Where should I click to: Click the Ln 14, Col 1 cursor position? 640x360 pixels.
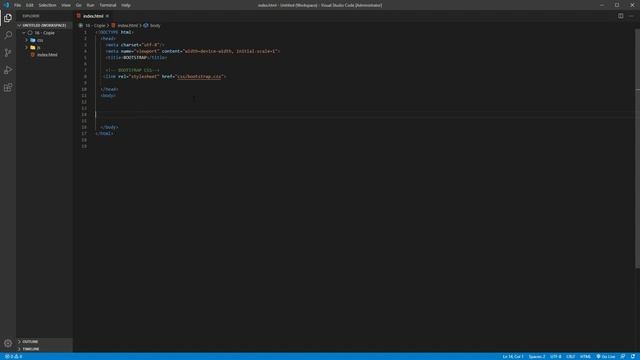[513, 356]
